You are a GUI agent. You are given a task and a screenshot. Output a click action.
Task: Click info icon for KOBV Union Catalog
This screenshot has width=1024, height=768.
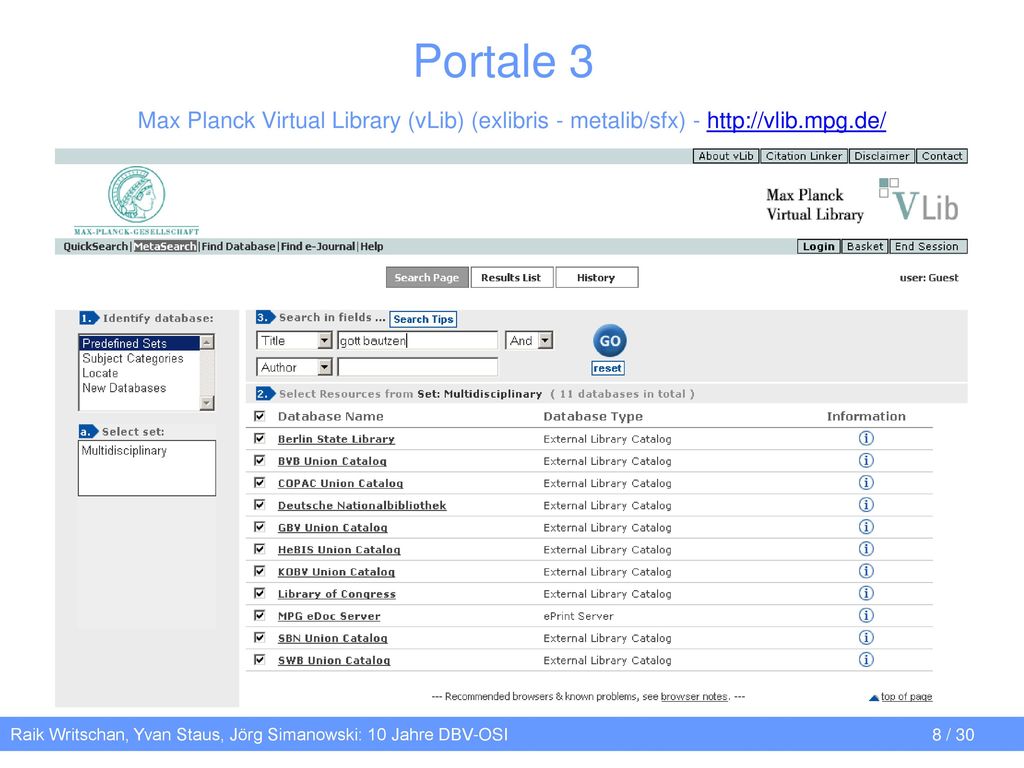866,571
